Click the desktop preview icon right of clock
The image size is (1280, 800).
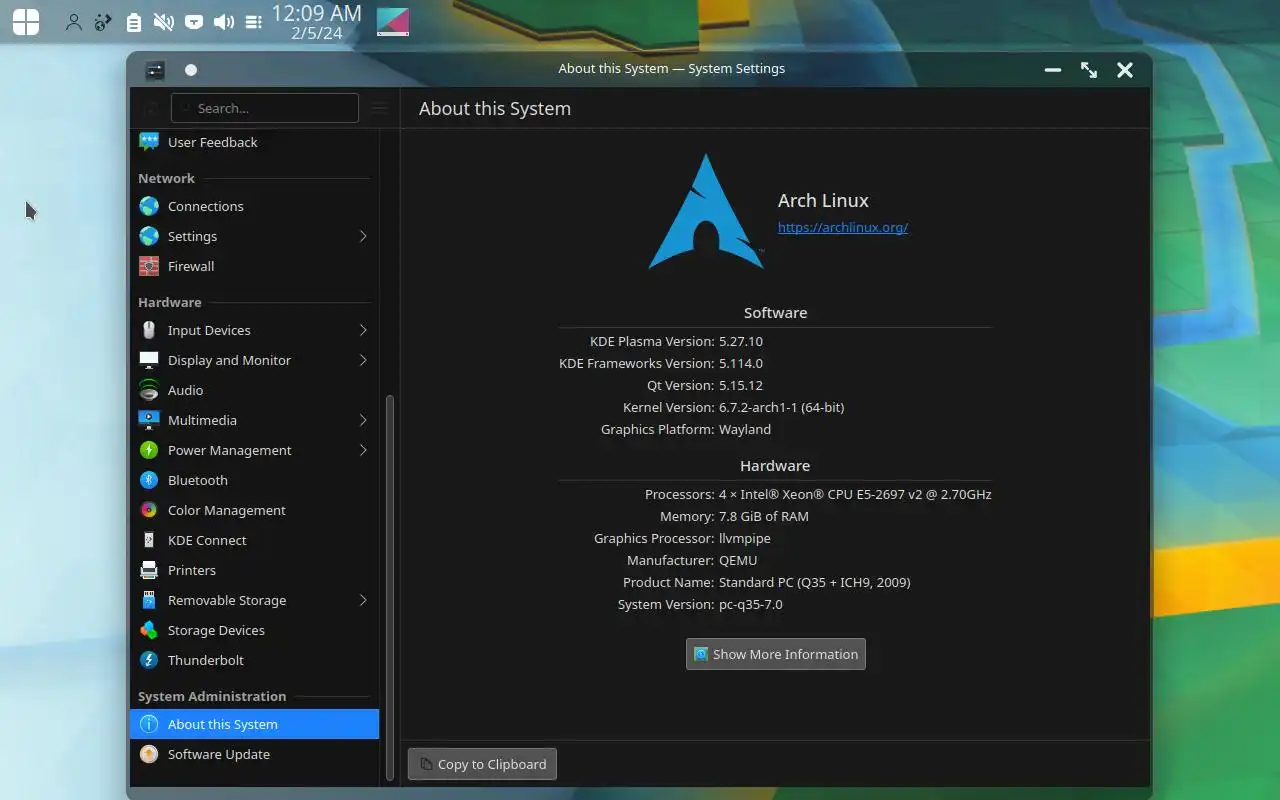pos(393,22)
